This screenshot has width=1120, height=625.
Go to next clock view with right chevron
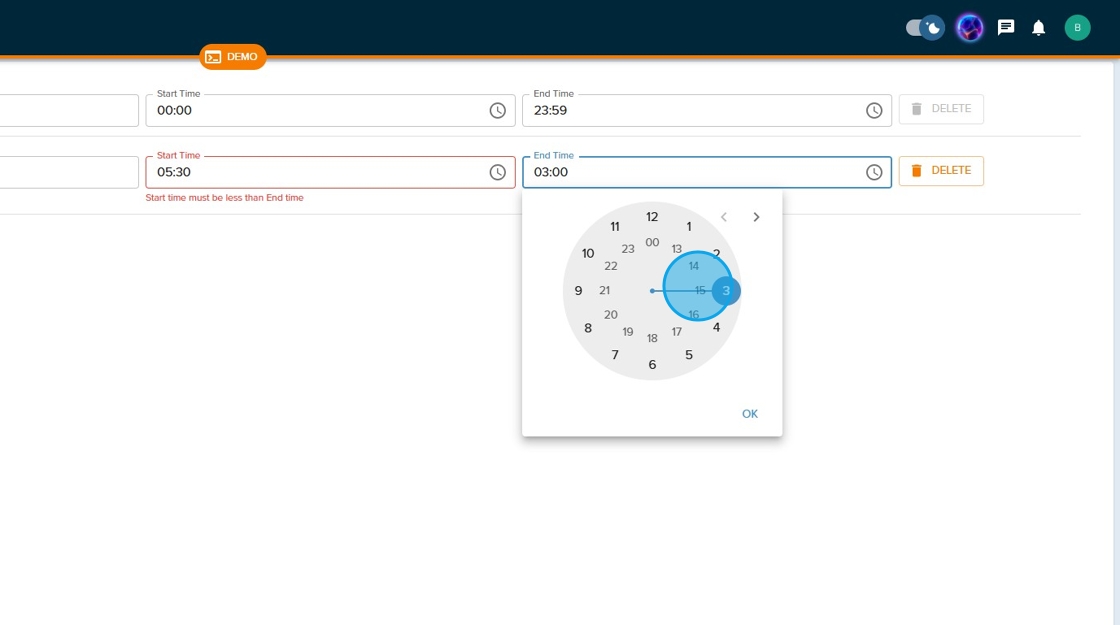point(756,217)
